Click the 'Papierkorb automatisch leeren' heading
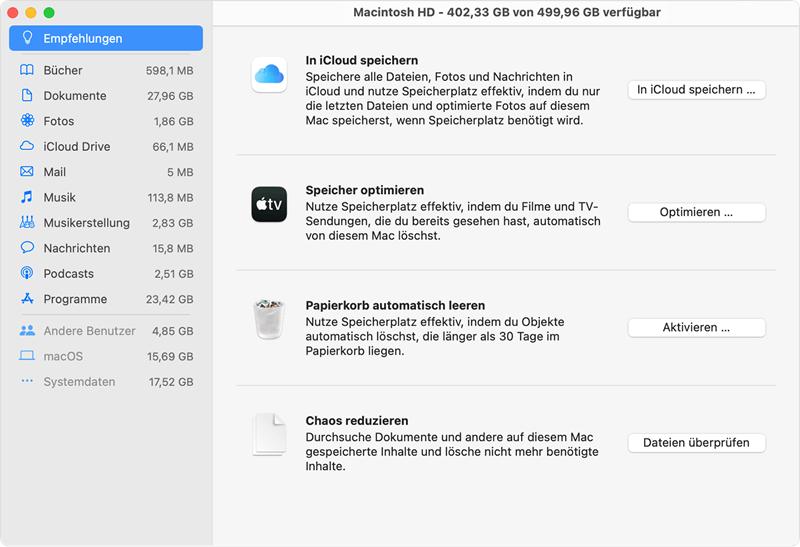Viewport: 800px width, 547px height. coord(395,306)
